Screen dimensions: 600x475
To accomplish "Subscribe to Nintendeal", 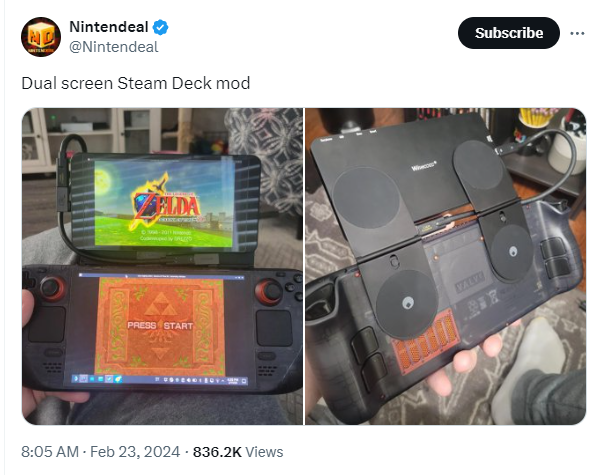I will pos(509,33).
